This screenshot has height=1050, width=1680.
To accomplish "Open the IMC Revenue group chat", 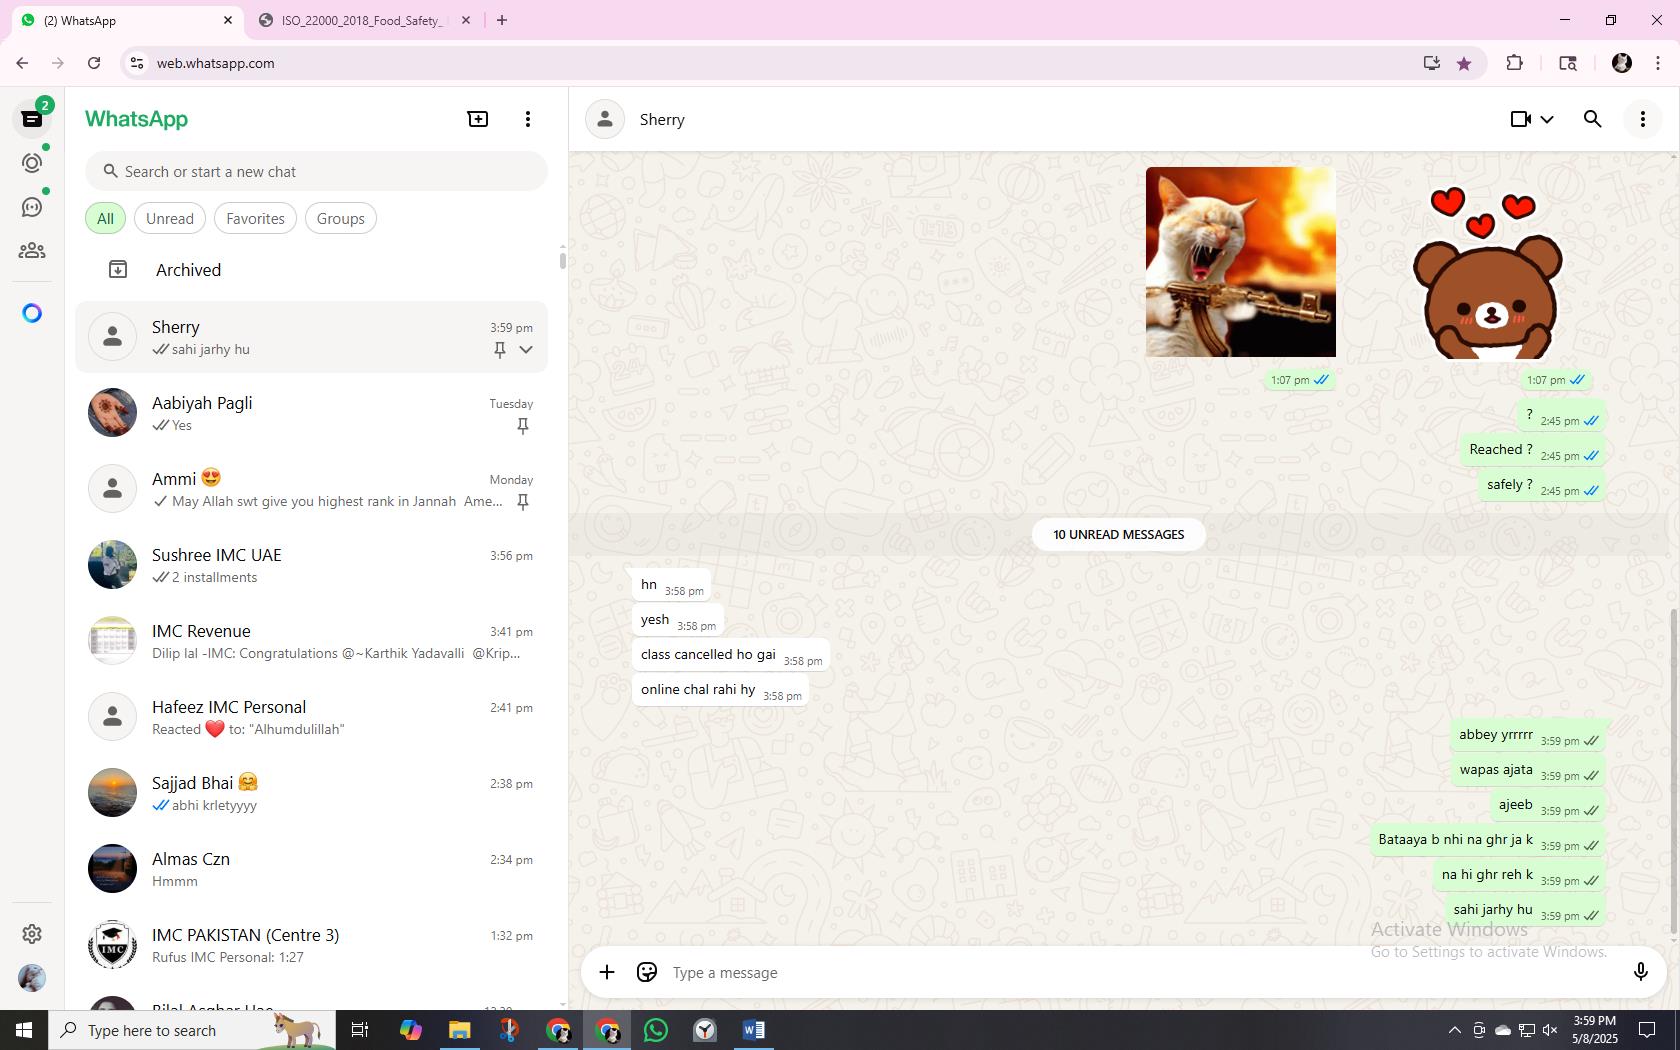I will pos(311,641).
